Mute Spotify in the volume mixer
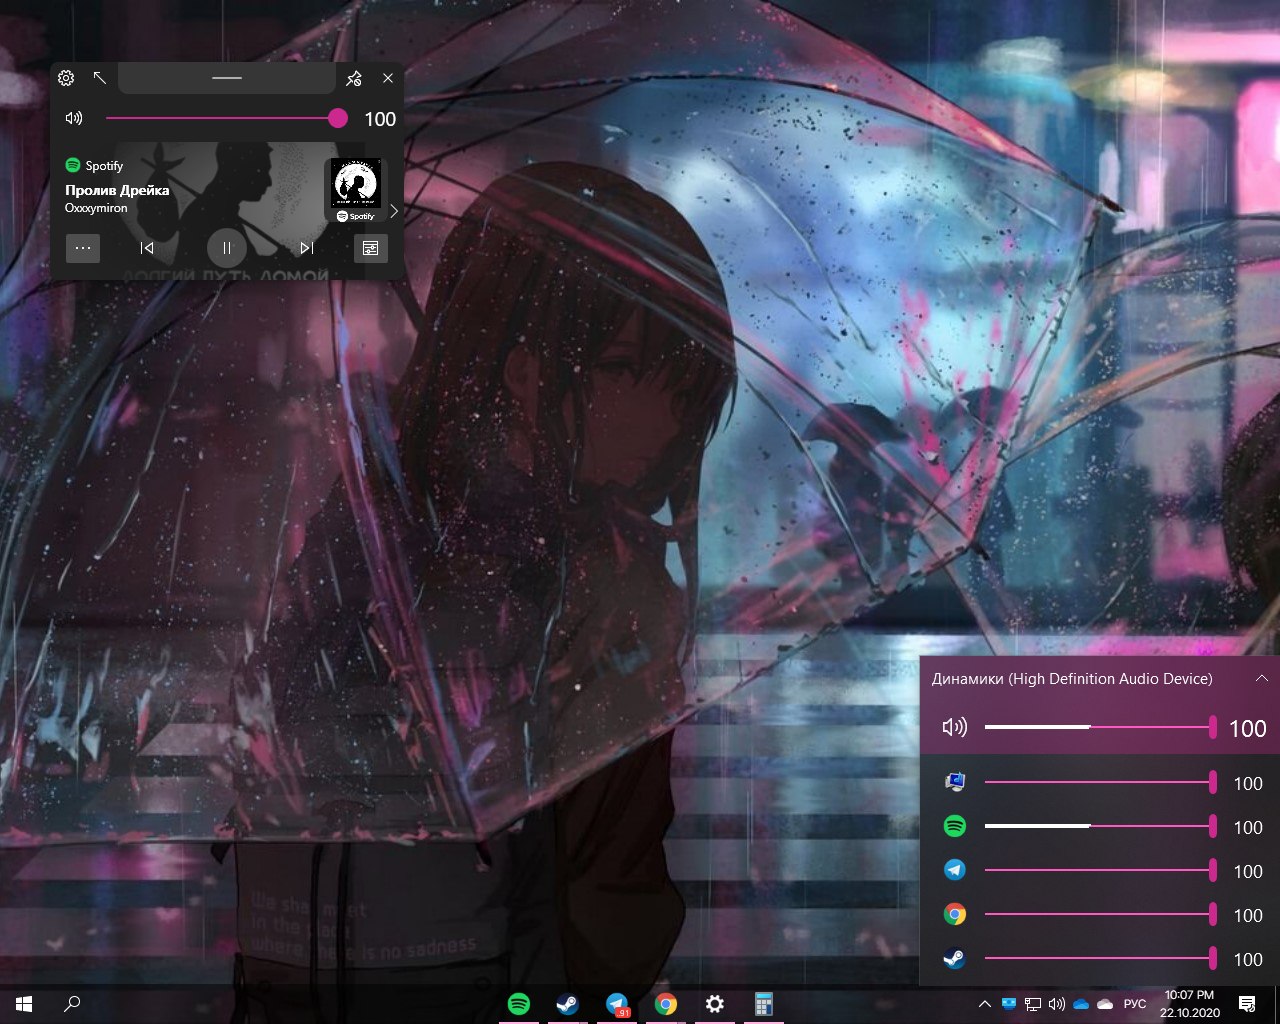This screenshot has height=1024, width=1280. [955, 826]
